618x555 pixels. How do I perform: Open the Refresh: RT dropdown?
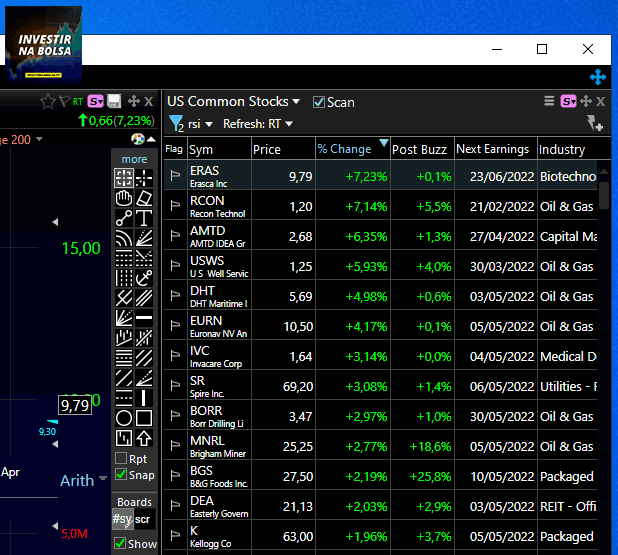click(258, 124)
